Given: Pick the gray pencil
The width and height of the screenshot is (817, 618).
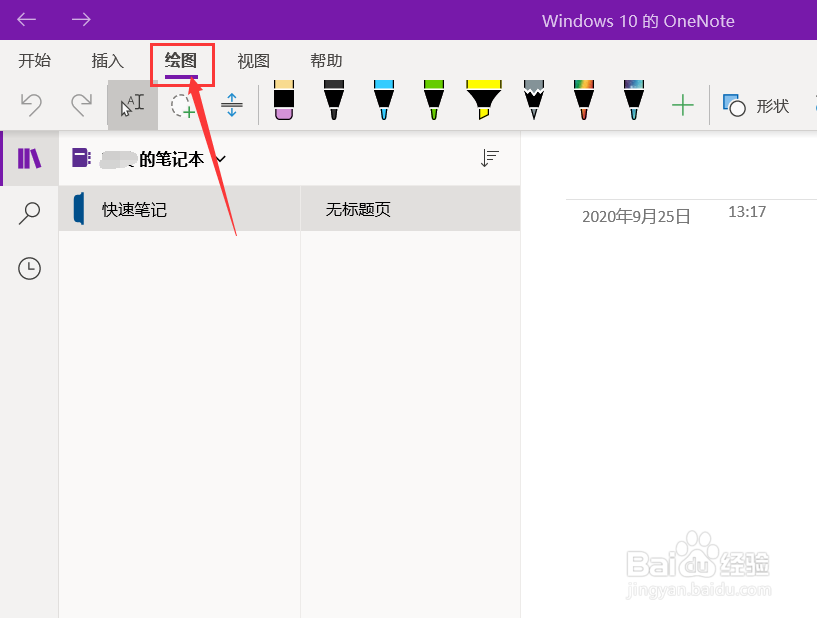Looking at the screenshot, I should pyautogui.click(x=534, y=100).
